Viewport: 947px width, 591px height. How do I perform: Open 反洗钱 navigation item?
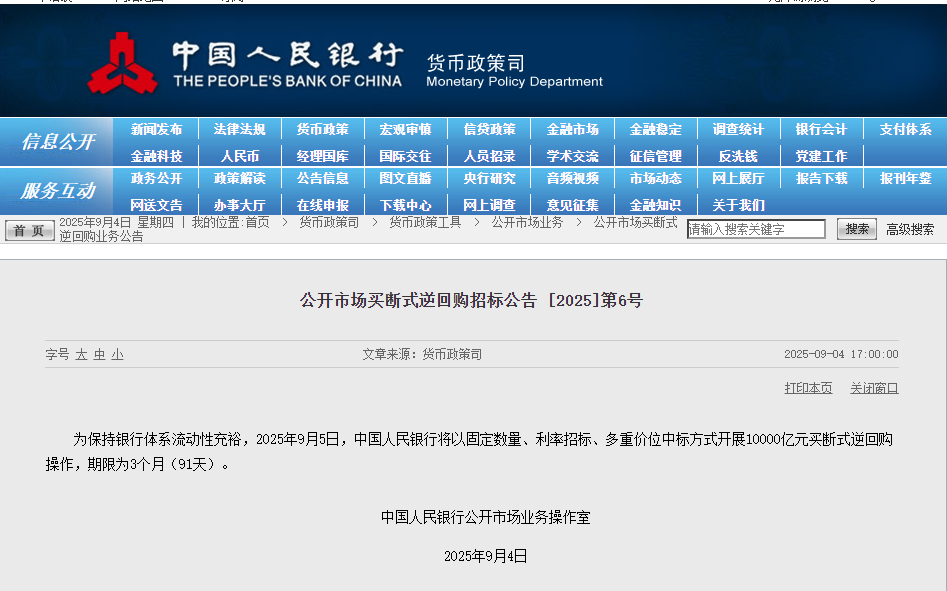pyautogui.click(x=738, y=156)
